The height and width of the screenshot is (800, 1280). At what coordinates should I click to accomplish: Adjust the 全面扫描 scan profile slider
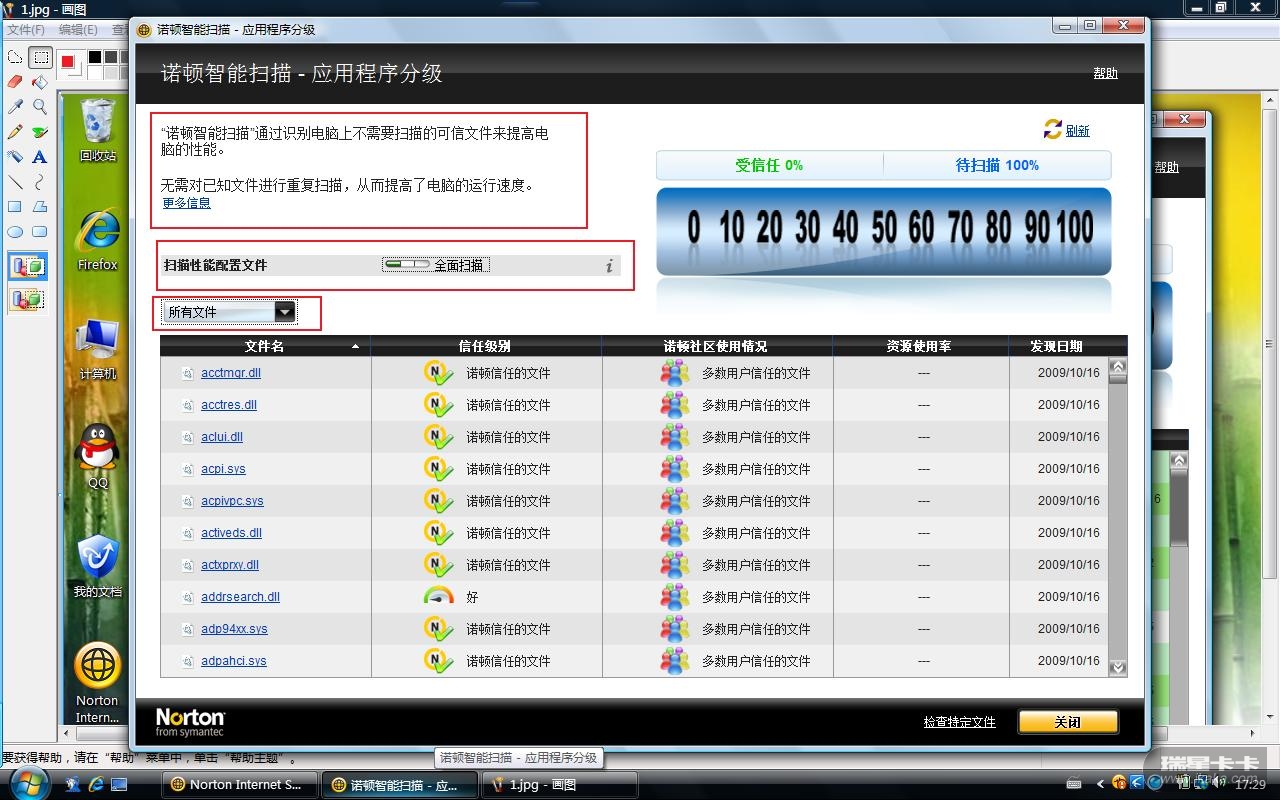407,265
